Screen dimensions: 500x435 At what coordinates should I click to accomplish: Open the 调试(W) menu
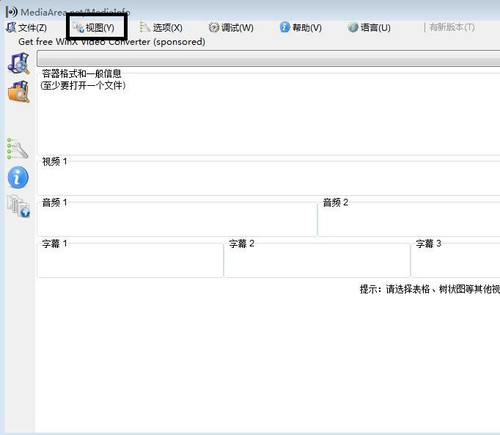[x=231, y=28]
